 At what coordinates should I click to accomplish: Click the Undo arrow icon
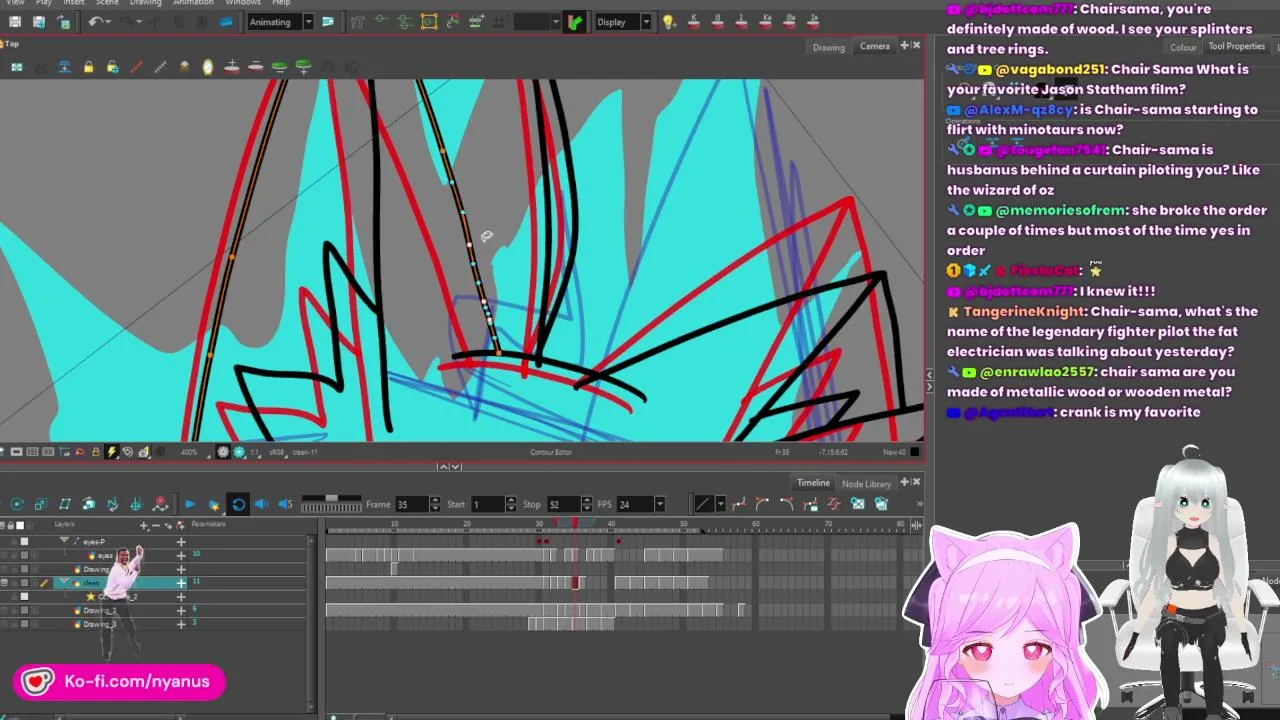95,22
